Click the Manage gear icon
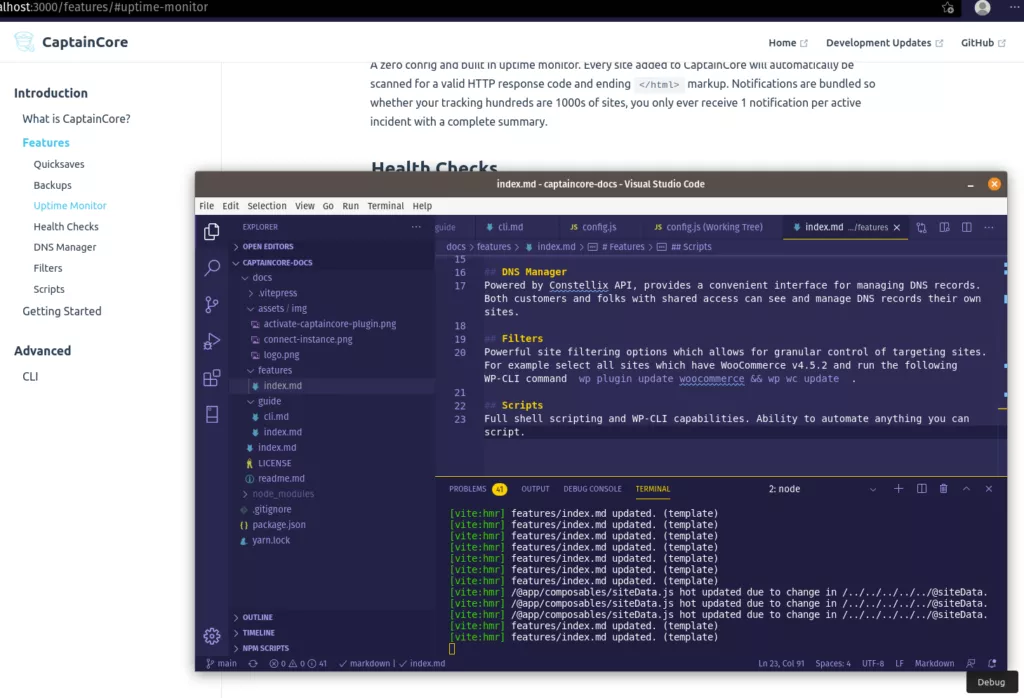This screenshot has height=698, width=1024. (212, 636)
